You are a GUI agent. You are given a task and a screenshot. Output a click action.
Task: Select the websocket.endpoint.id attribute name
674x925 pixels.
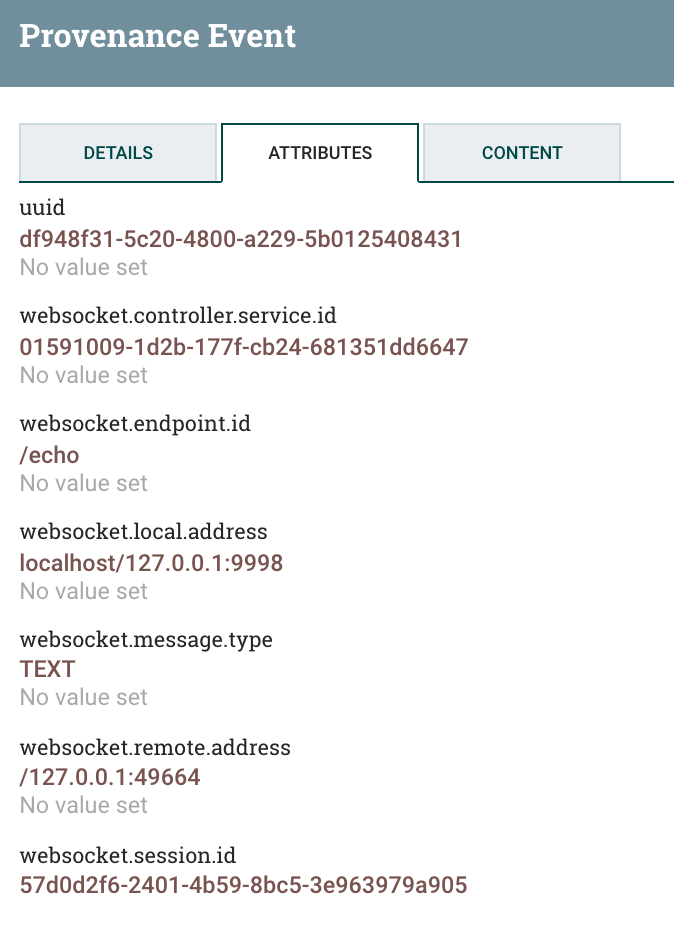[135, 424]
